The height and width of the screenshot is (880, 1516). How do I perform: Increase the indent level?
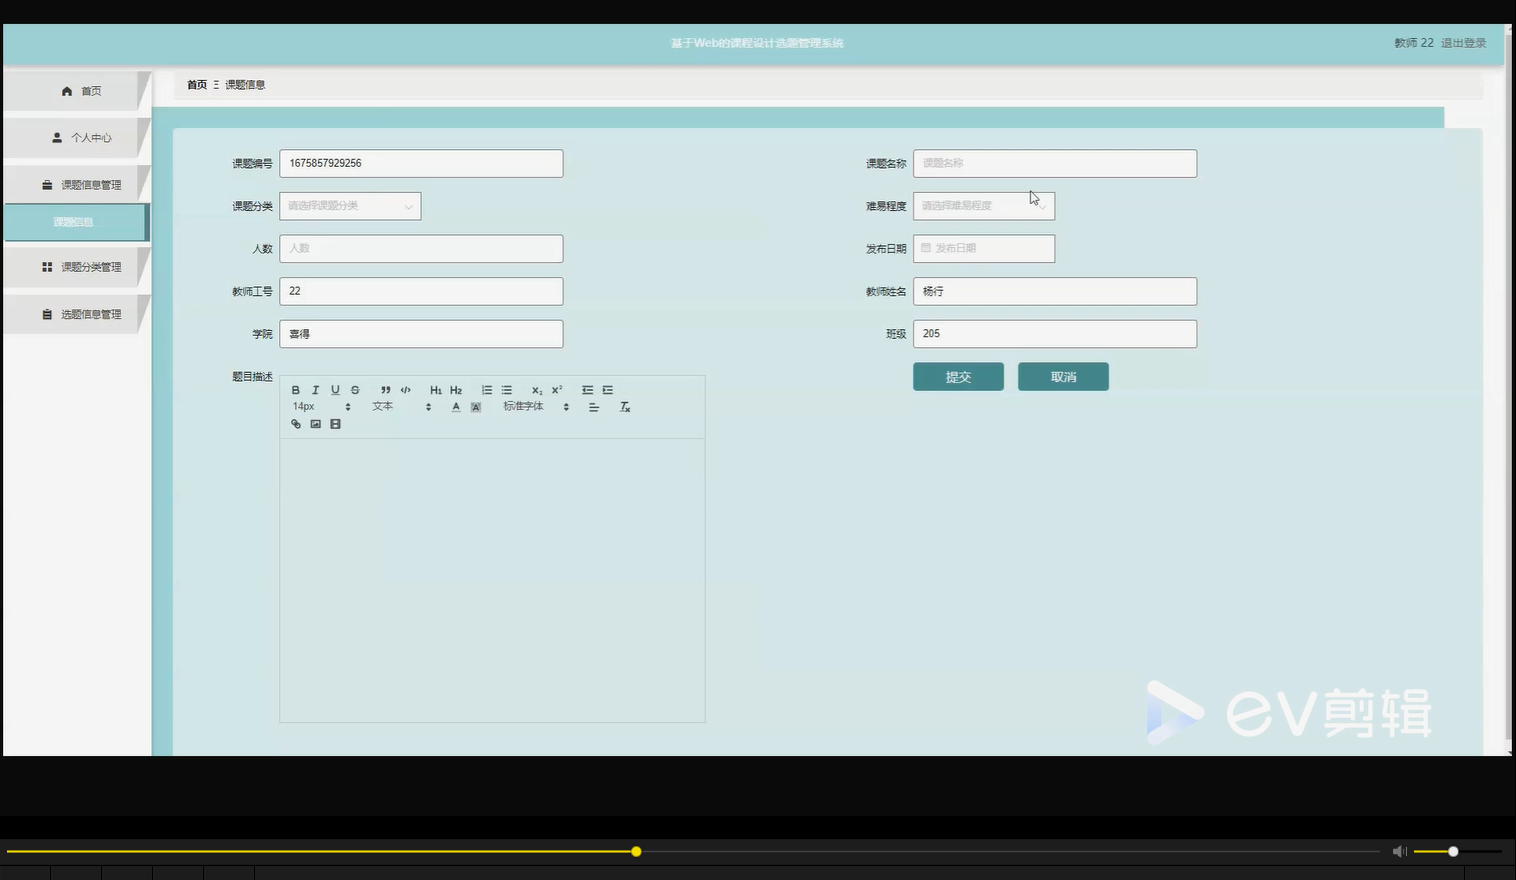[x=608, y=390]
